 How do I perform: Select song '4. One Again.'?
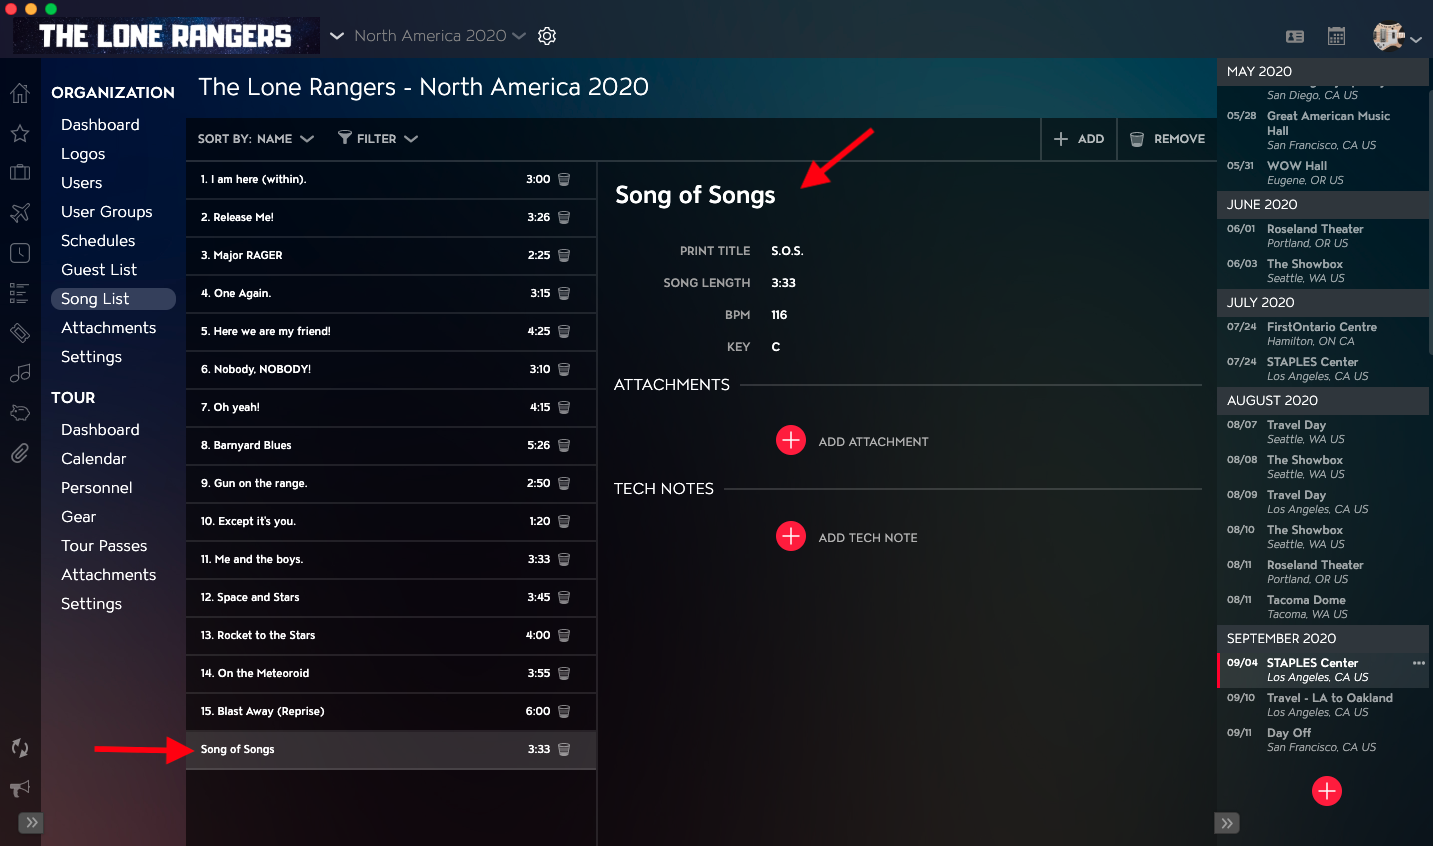pyautogui.click(x=391, y=293)
